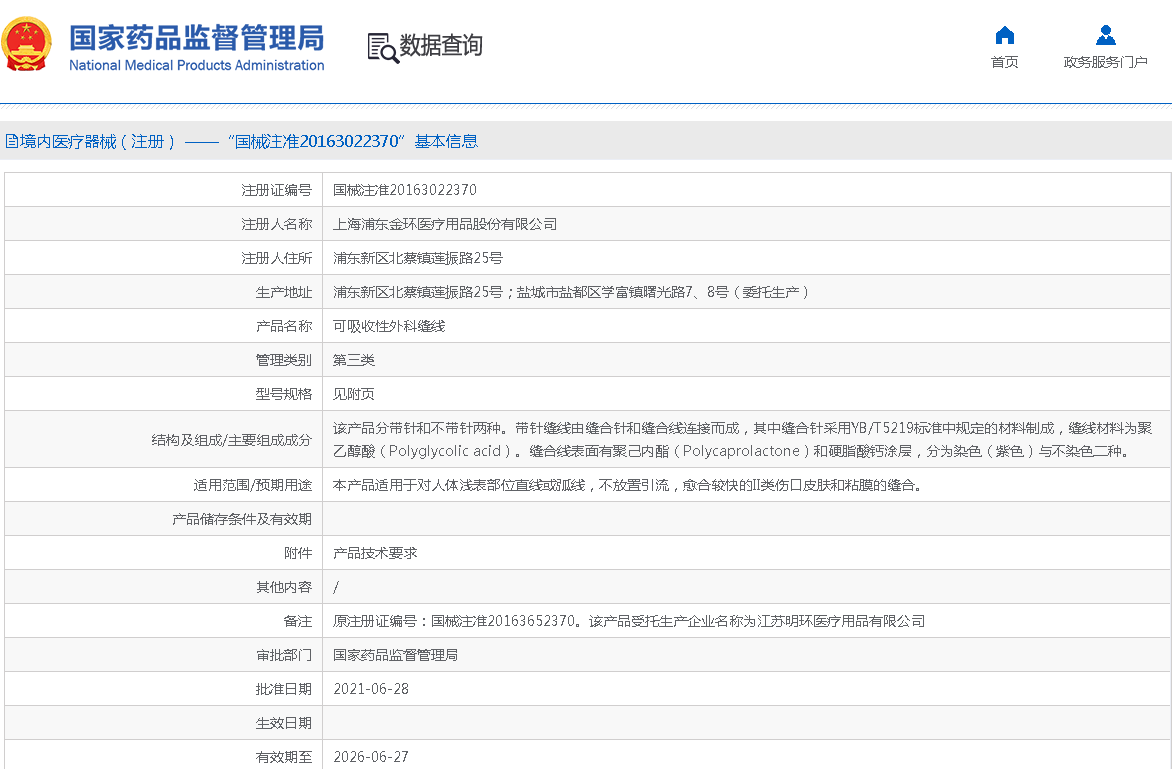Click registrant name 上海浦东金环医疗用品股份有限公司
The height and width of the screenshot is (769, 1172).
click(x=445, y=224)
